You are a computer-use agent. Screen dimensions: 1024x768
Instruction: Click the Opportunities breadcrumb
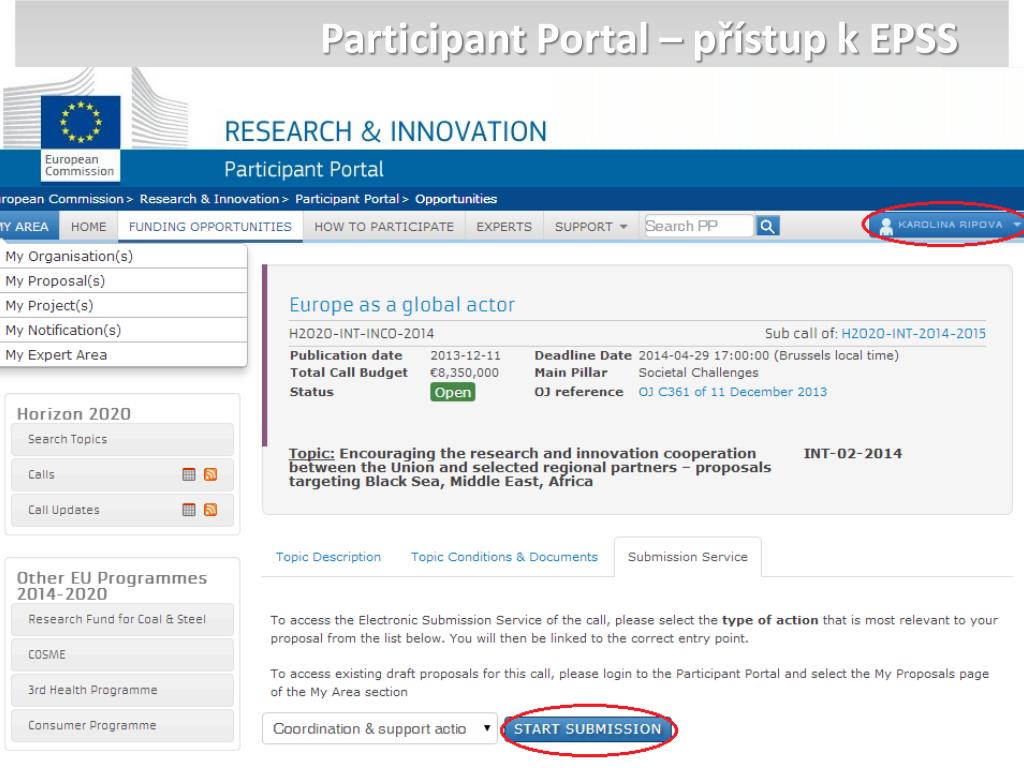coord(456,199)
